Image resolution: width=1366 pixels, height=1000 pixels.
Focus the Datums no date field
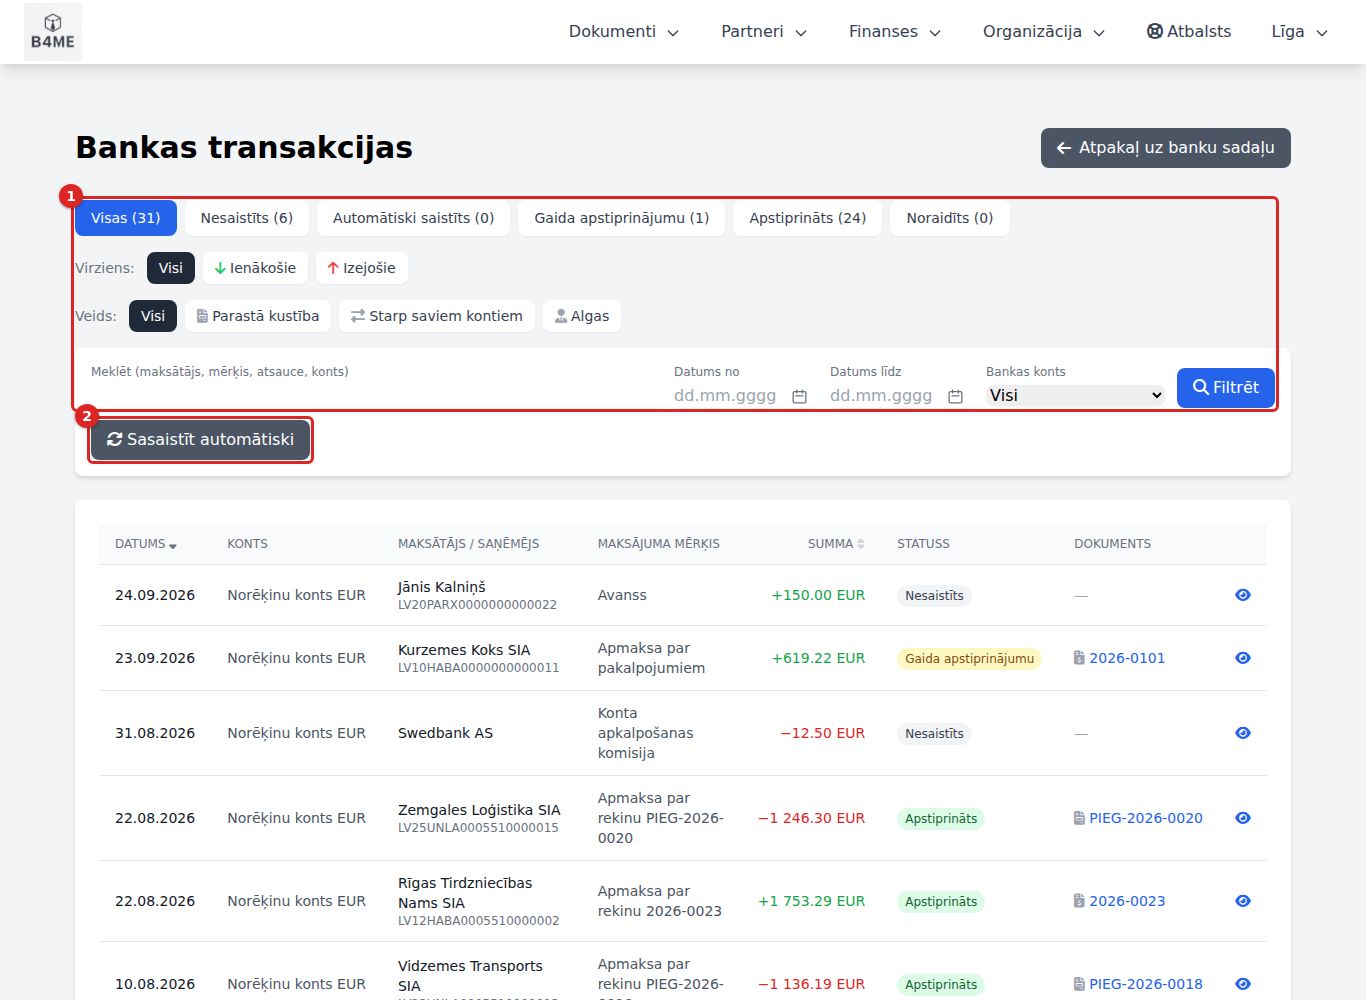741,396
